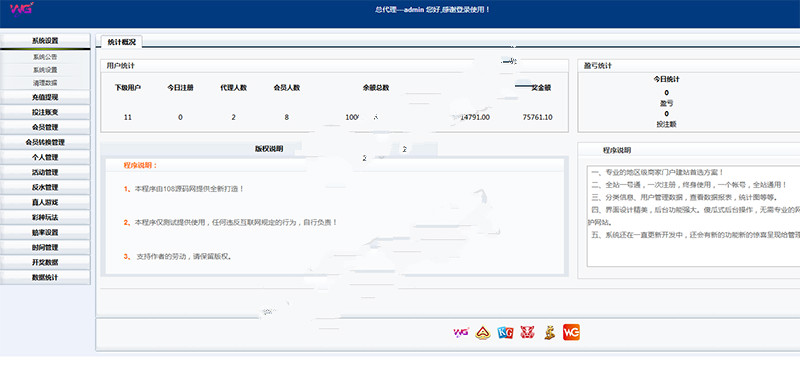Click the 代理人数 column header
The image size is (800, 377).
coord(234,88)
